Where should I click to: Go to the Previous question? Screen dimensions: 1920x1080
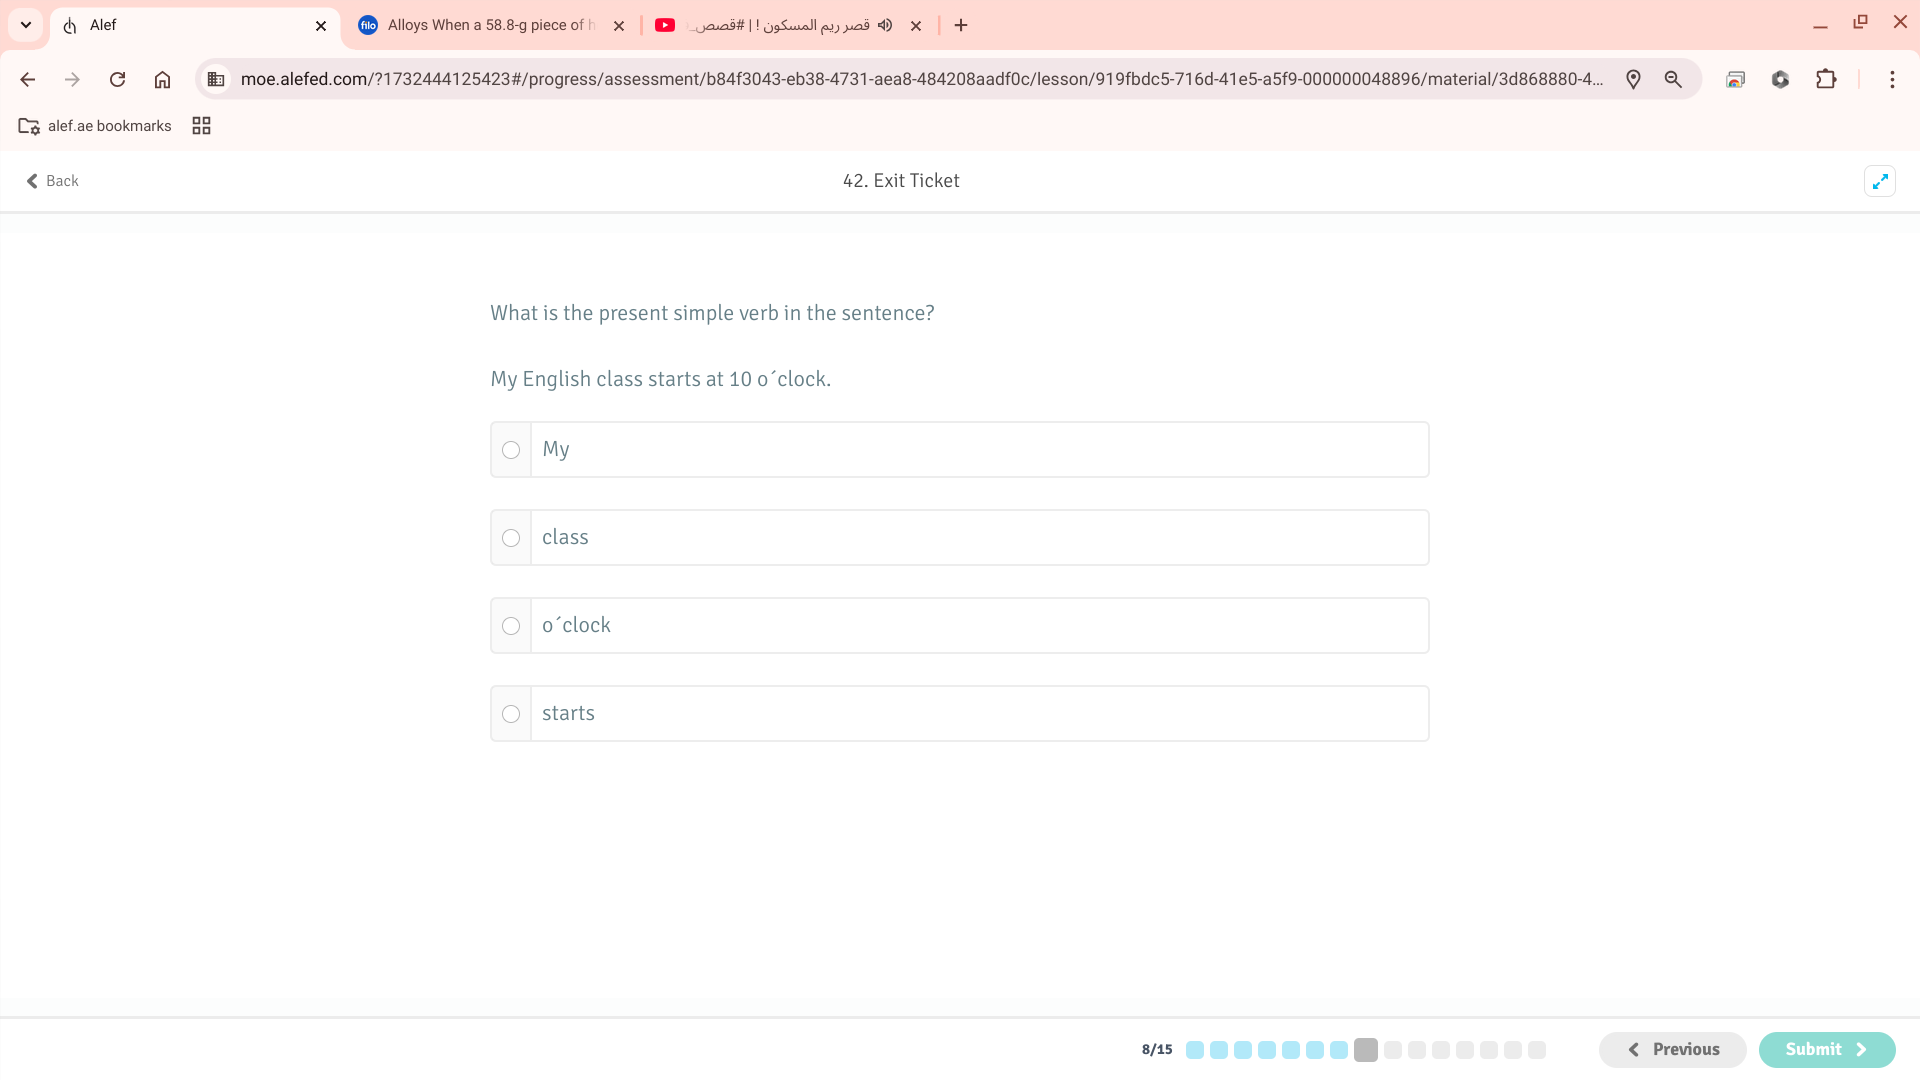click(x=1672, y=1049)
